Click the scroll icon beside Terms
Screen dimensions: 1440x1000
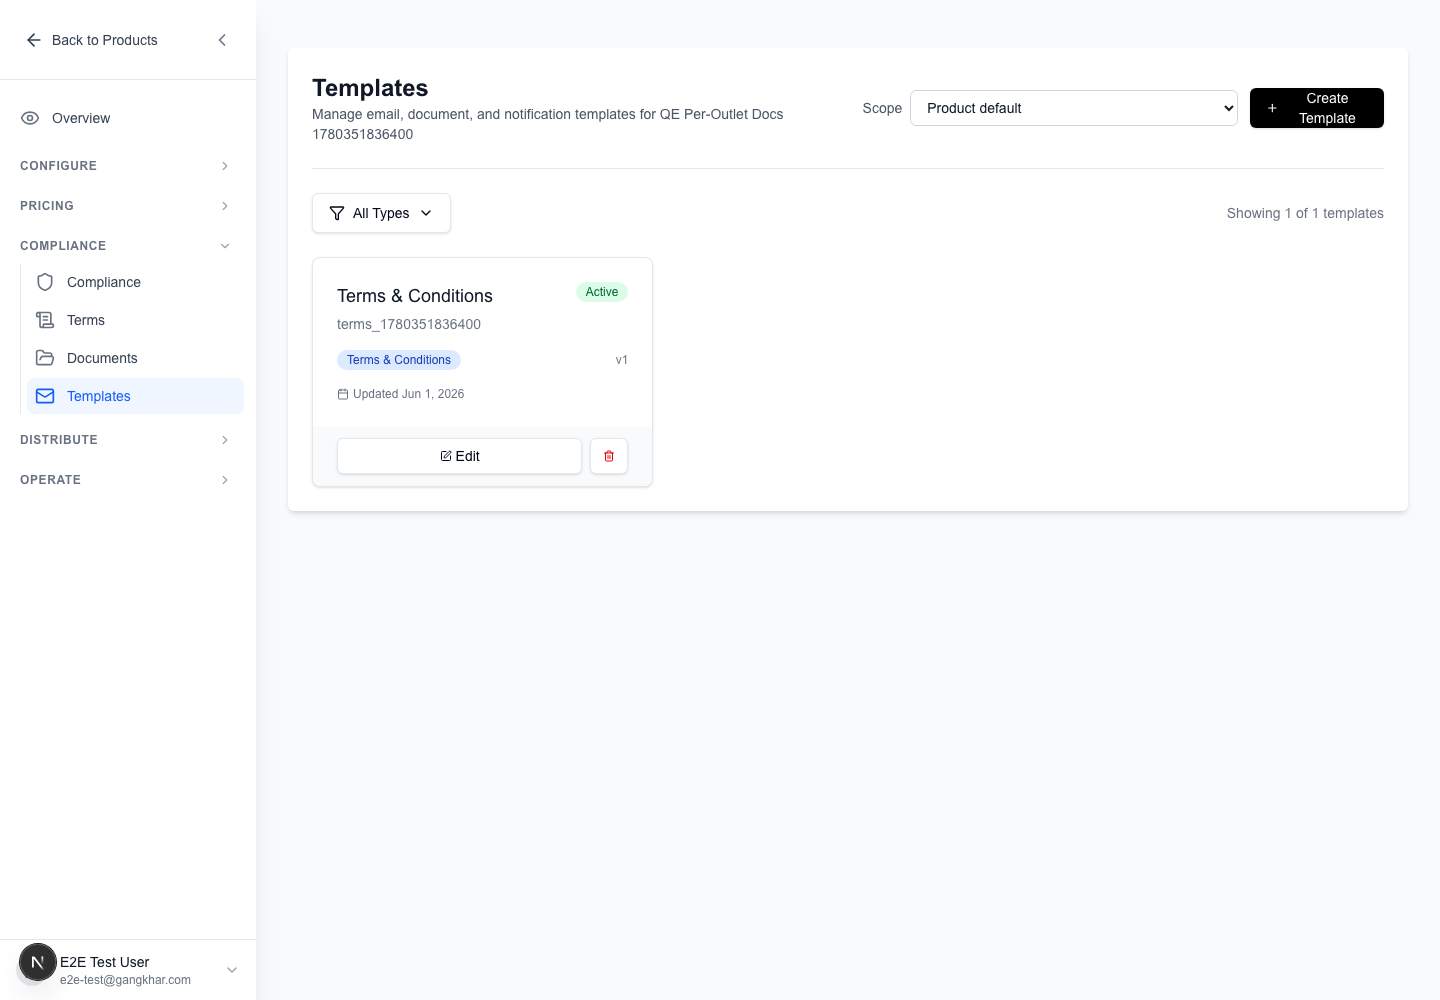point(45,320)
